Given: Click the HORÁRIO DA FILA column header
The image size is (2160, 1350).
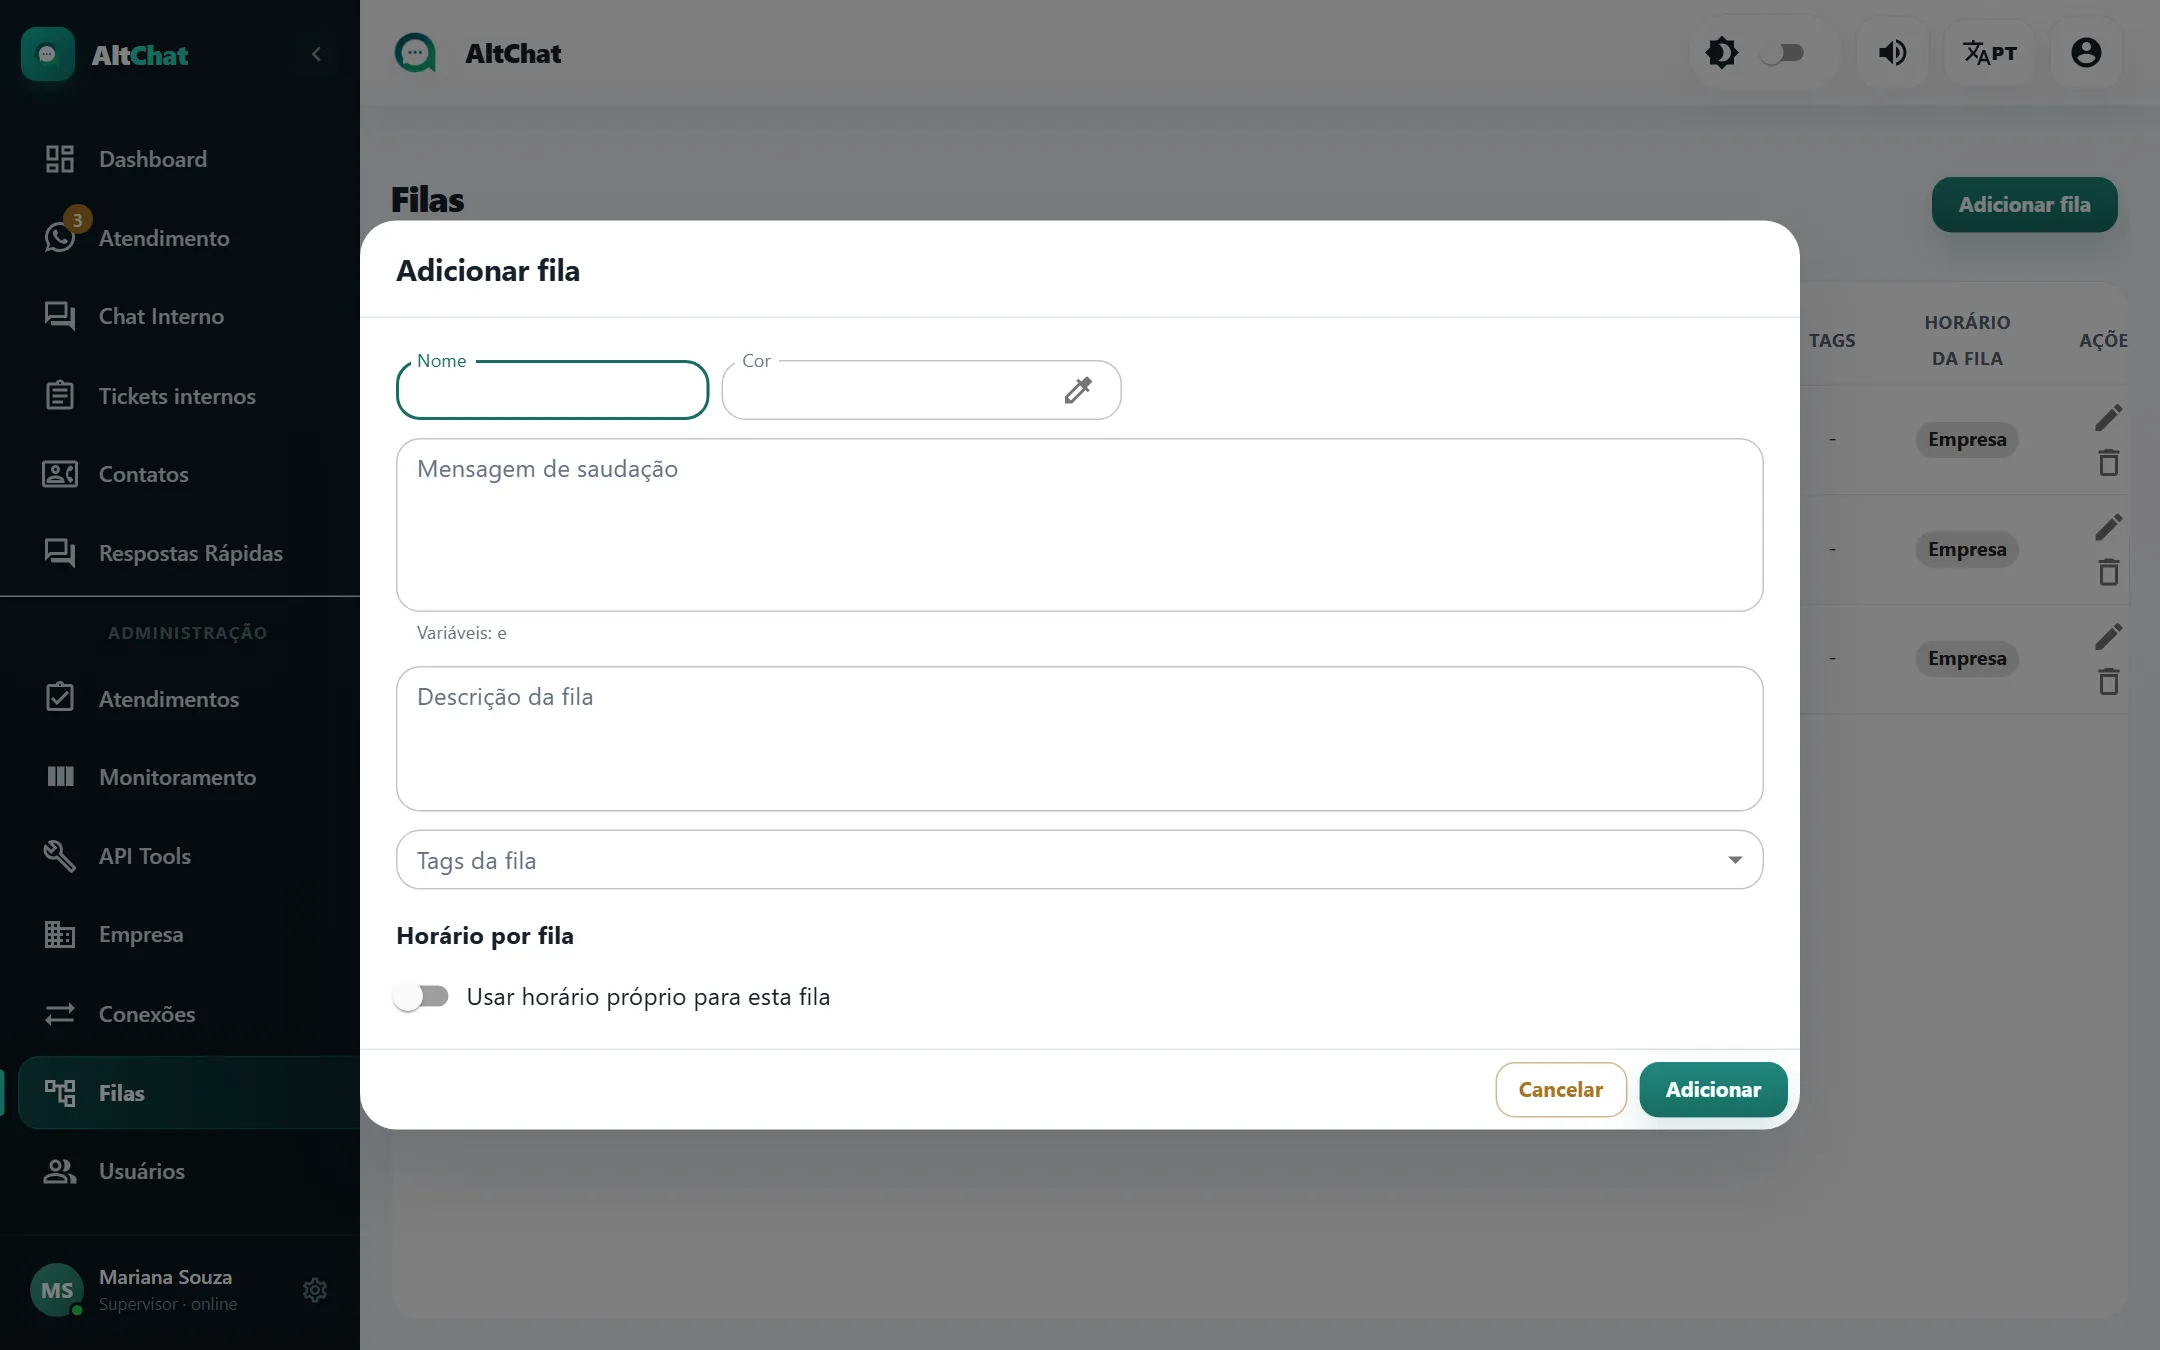Looking at the screenshot, I should (x=1966, y=340).
